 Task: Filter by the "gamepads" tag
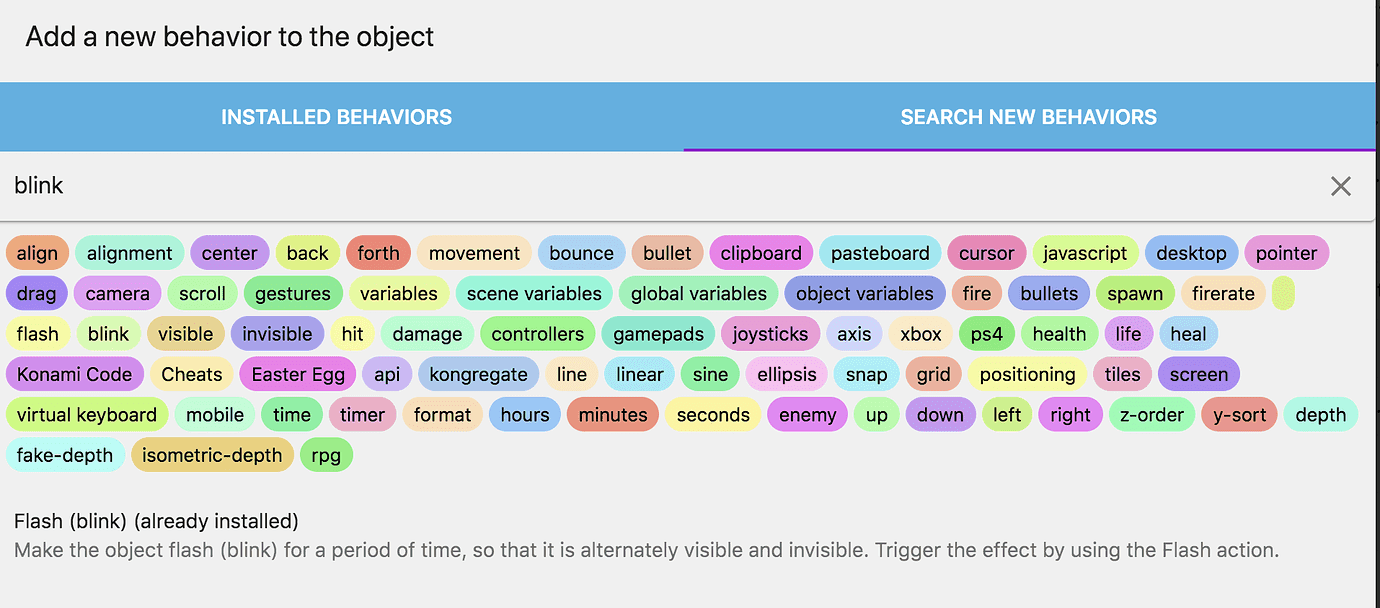click(659, 334)
